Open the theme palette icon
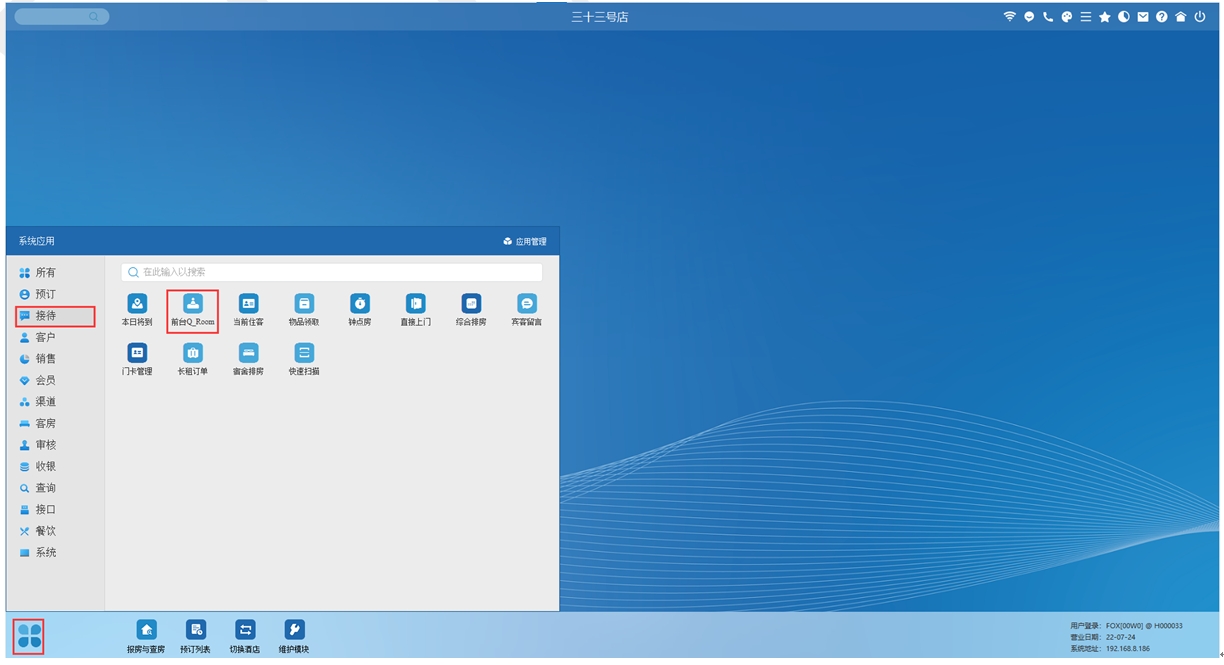Image resolution: width=1224 pixels, height=665 pixels. (x=1067, y=17)
